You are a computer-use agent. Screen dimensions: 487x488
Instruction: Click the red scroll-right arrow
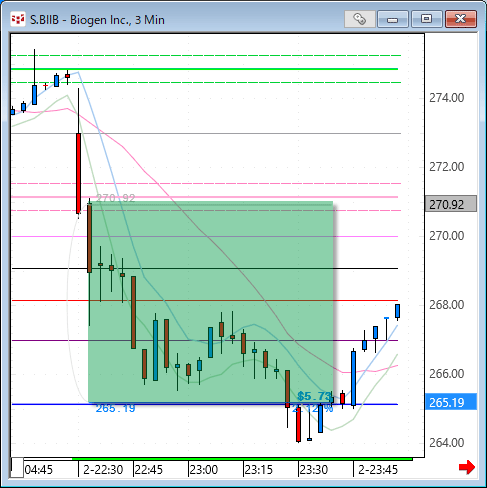click(467, 467)
